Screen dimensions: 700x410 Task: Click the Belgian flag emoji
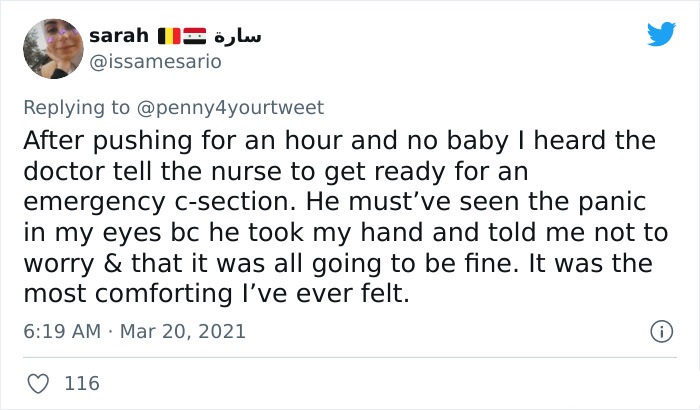pos(169,36)
